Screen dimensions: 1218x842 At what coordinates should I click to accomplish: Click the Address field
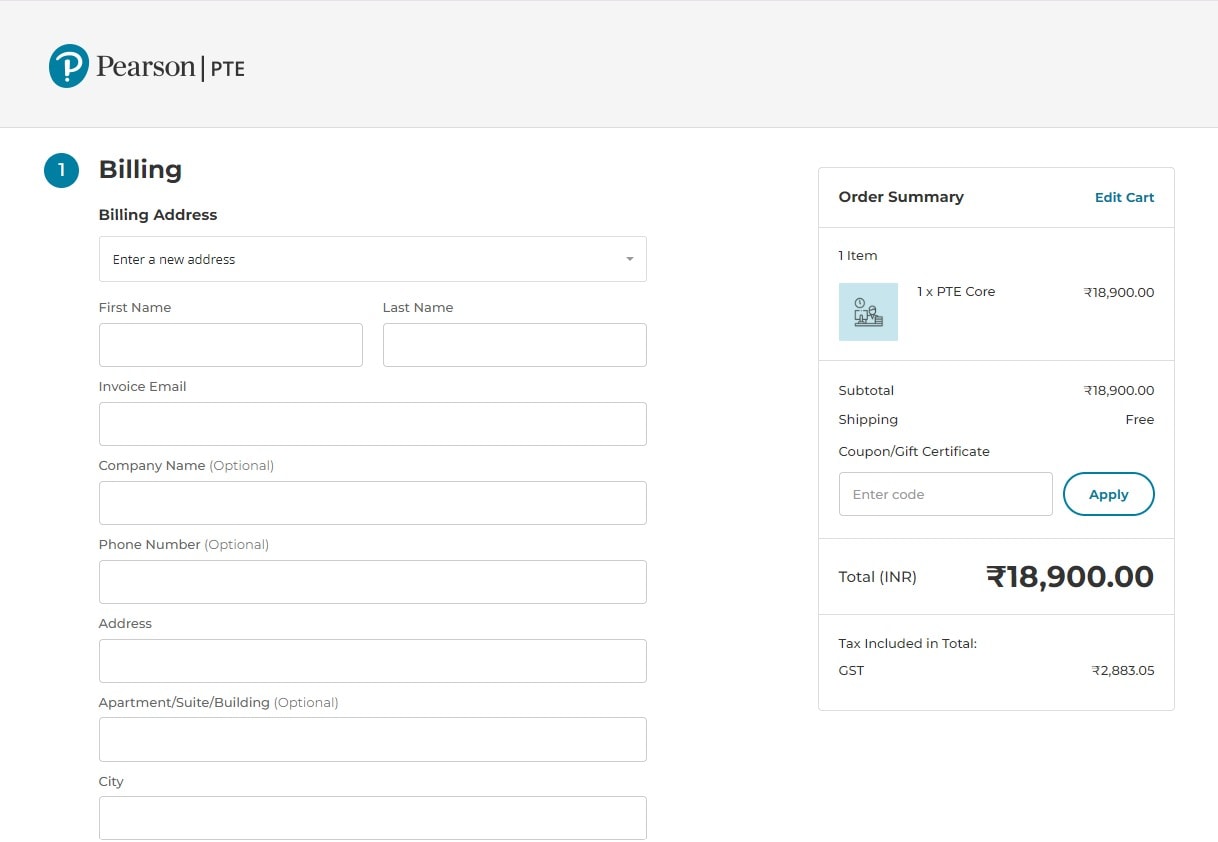point(372,661)
